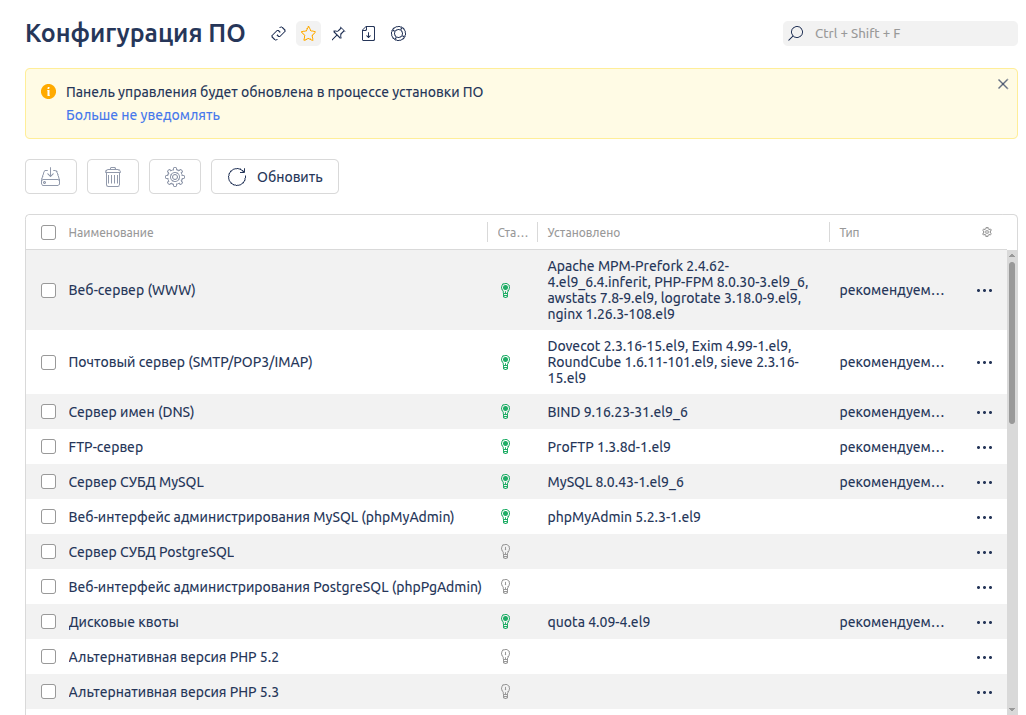
Task: Tick the checkbox for Веб-сервер (WWW)
Action: [x=48, y=290]
